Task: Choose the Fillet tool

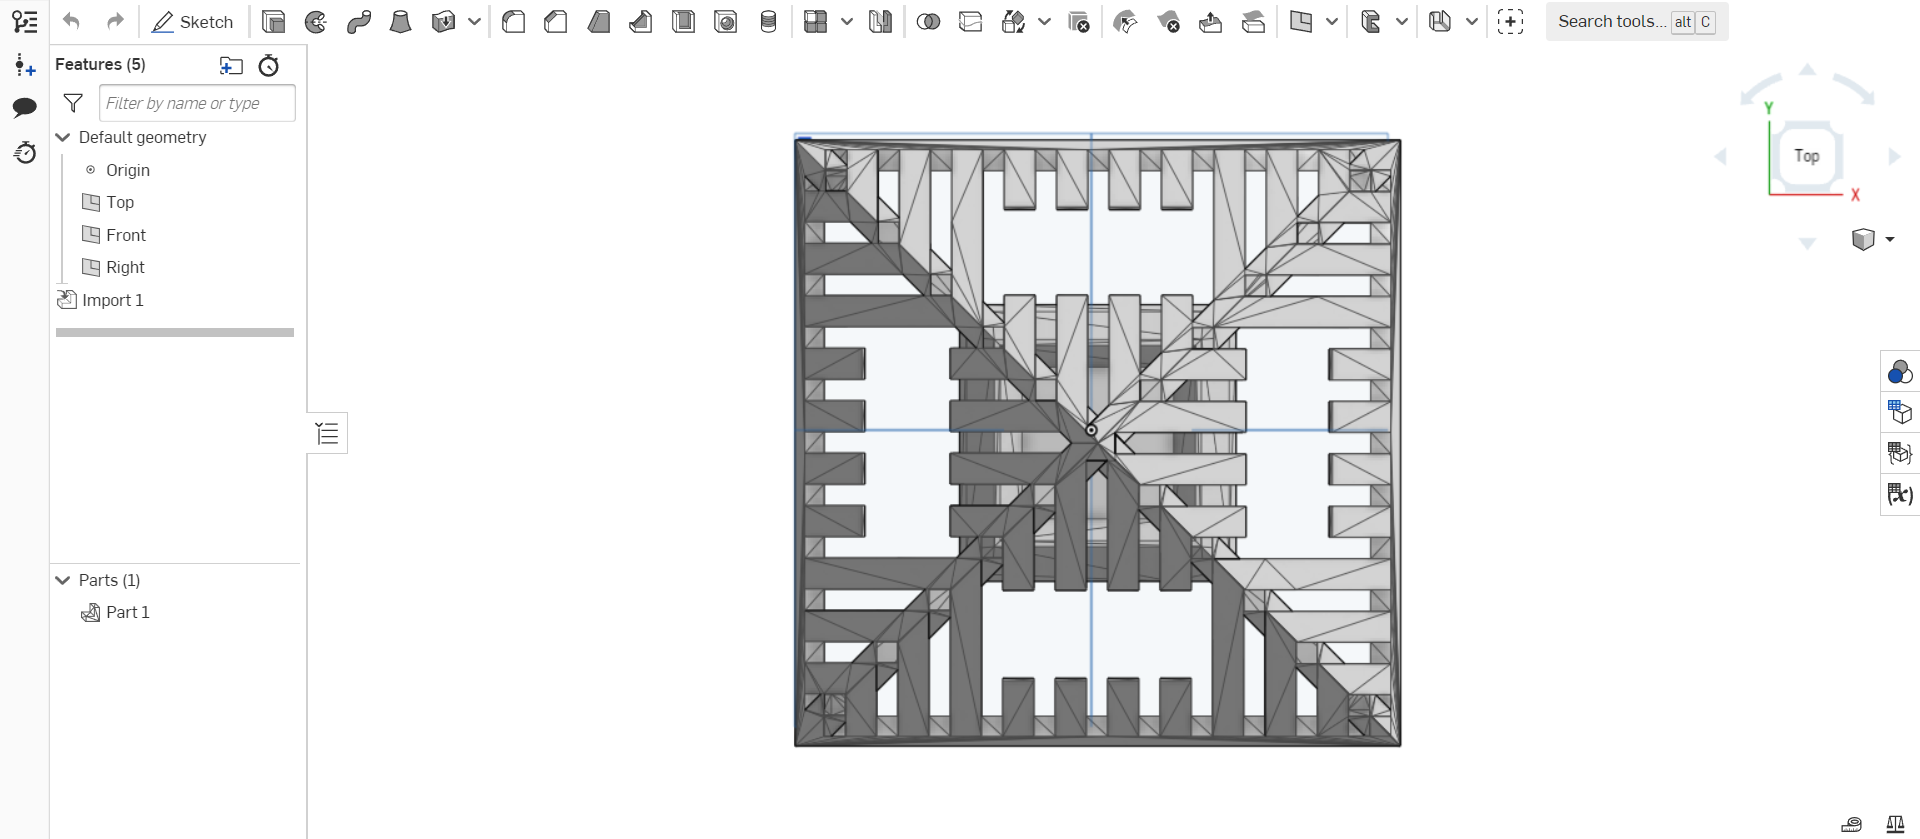Action: coord(514,21)
